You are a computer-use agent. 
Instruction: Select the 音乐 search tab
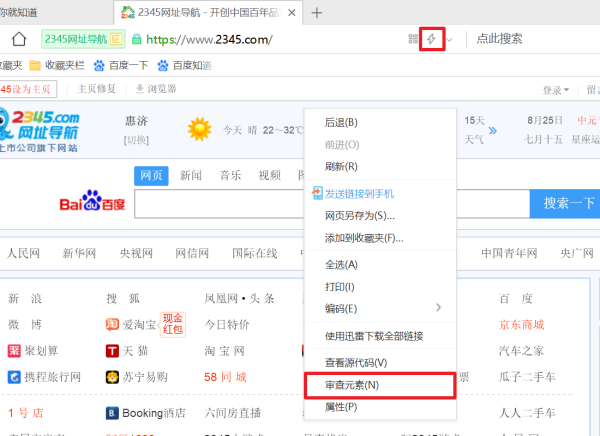230,176
